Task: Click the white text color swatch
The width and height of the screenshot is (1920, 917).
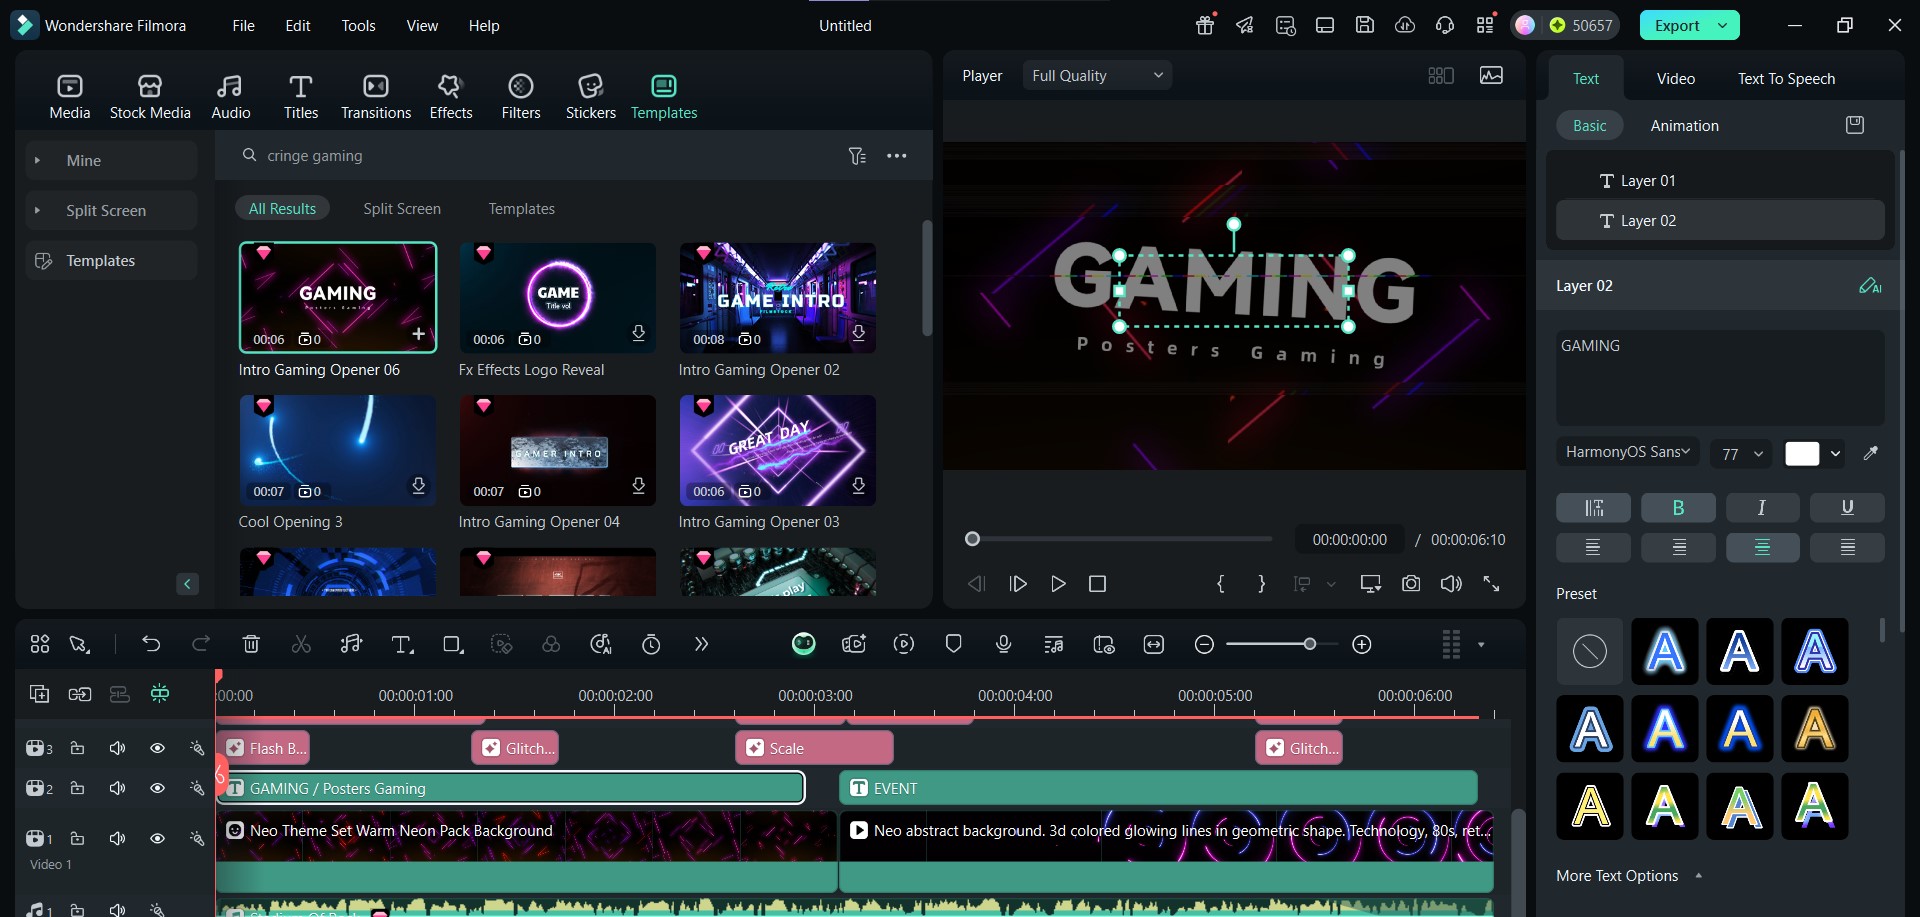Action: (1802, 454)
